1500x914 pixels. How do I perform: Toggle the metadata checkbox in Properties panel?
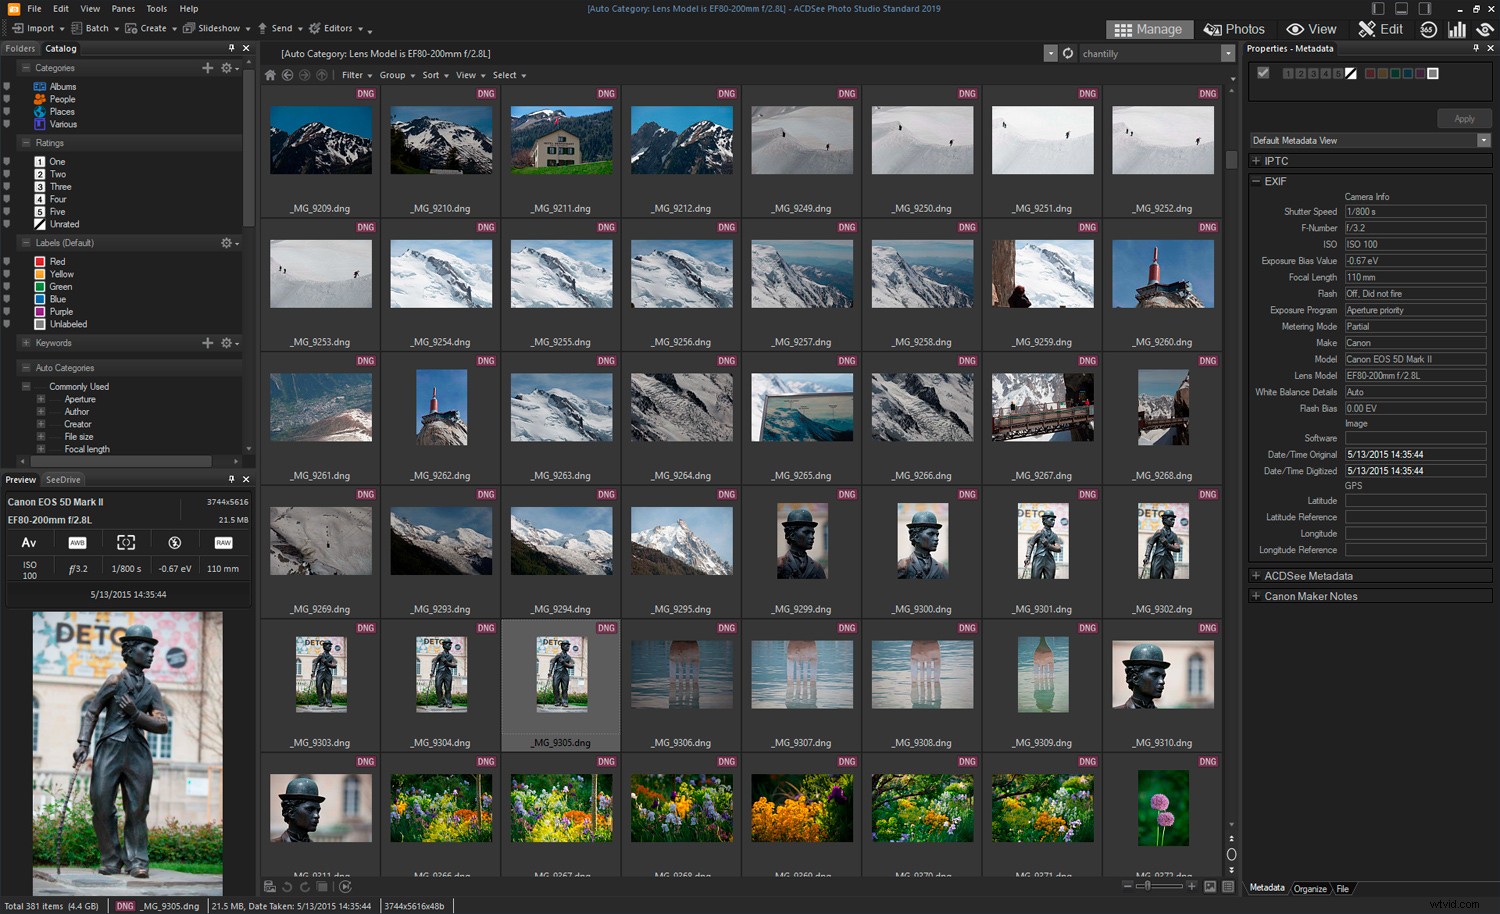(1263, 73)
